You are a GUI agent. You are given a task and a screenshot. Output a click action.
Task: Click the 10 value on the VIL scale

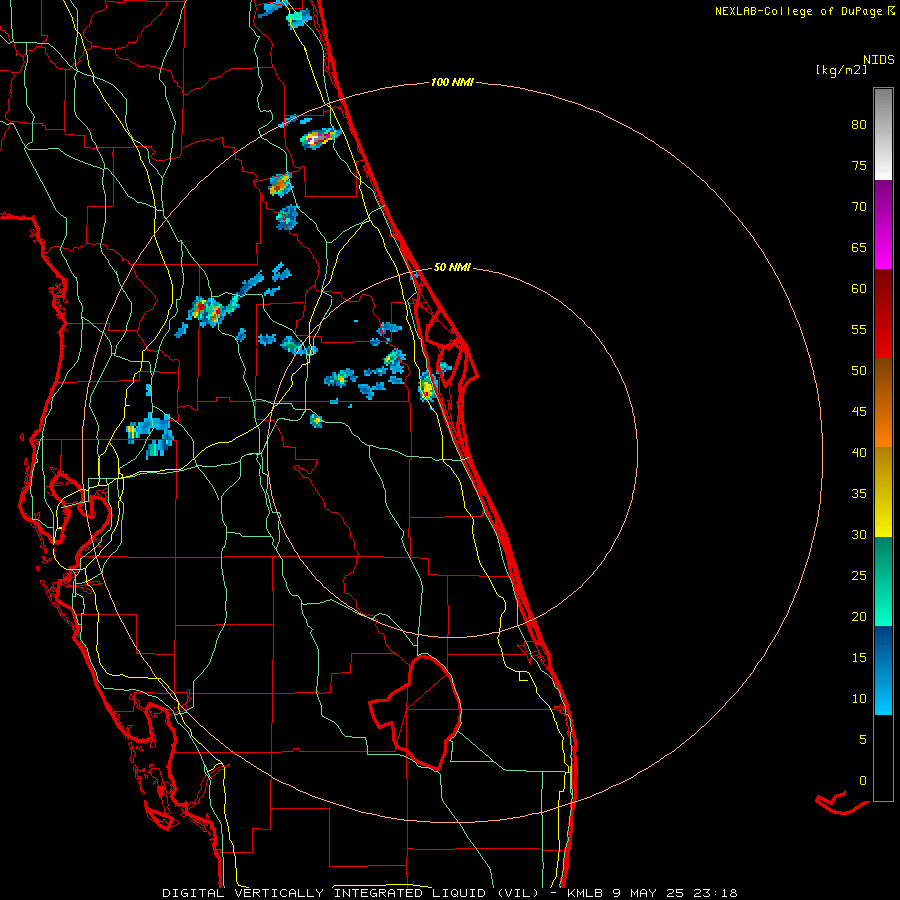859,699
